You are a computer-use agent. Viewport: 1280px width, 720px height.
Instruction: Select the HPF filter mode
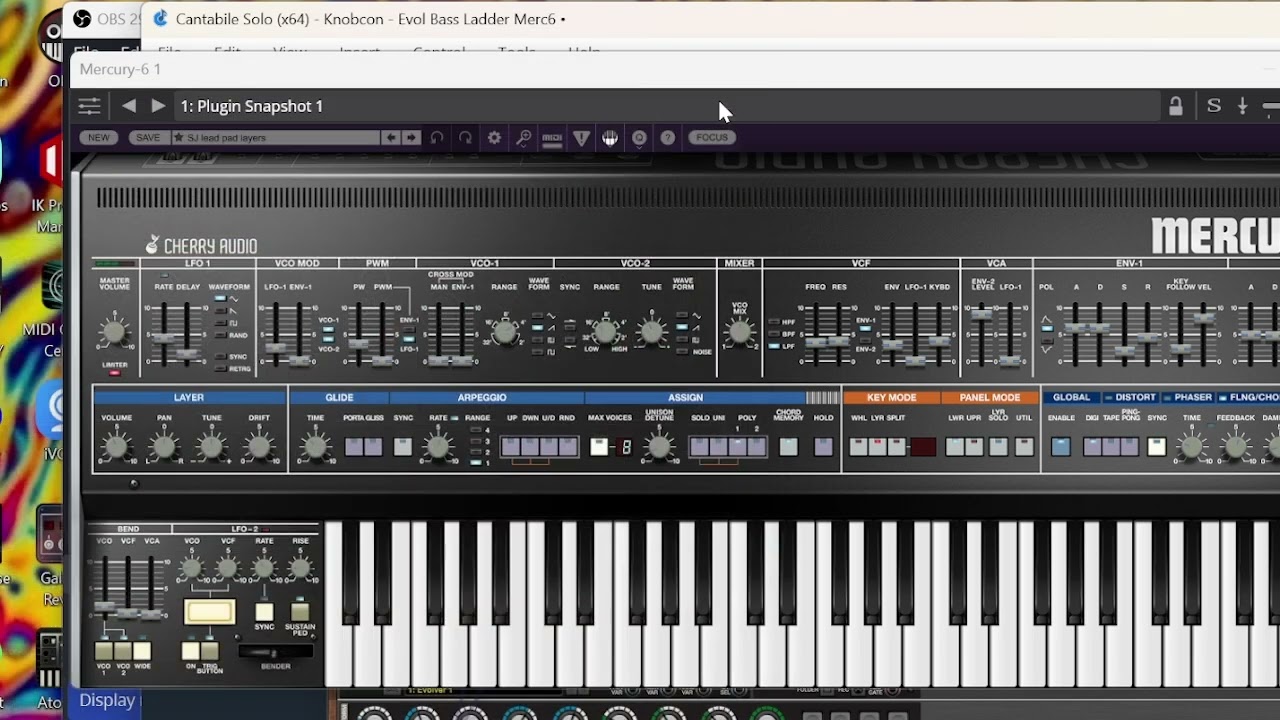click(x=775, y=322)
